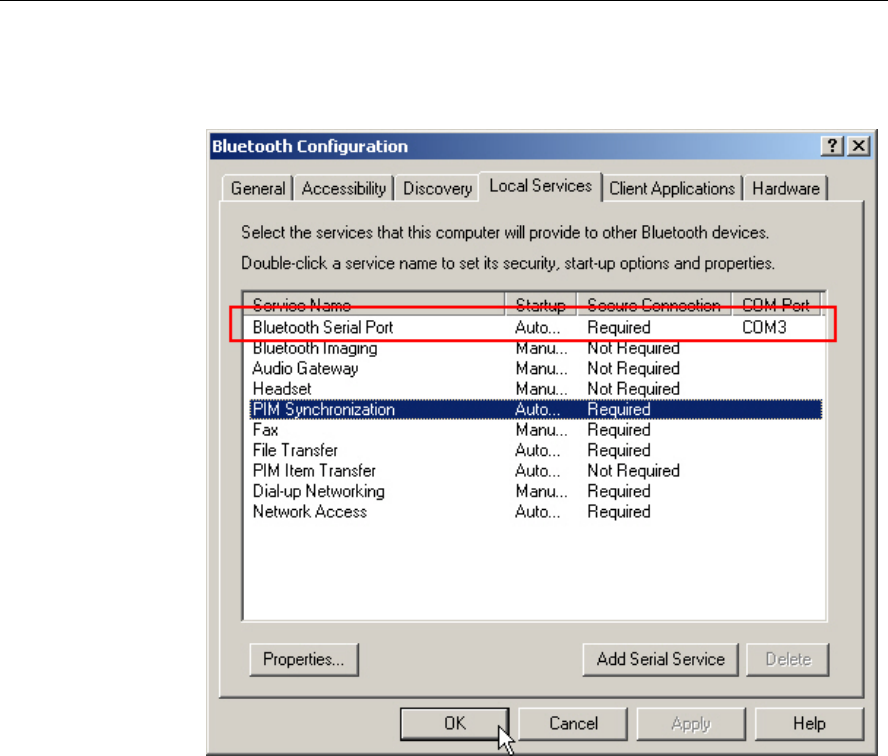This screenshot has width=888, height=756.
Task: Select the Local Services tab
Action: [540, 186]
